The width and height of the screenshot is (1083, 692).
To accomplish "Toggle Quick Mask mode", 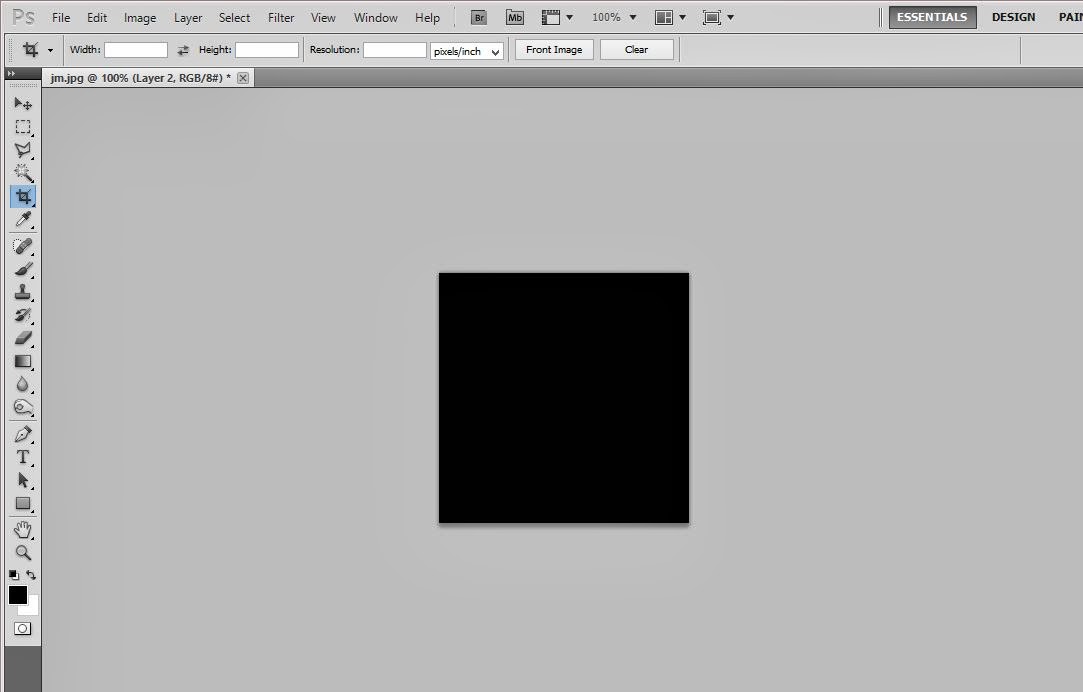I will coord(23,628).
